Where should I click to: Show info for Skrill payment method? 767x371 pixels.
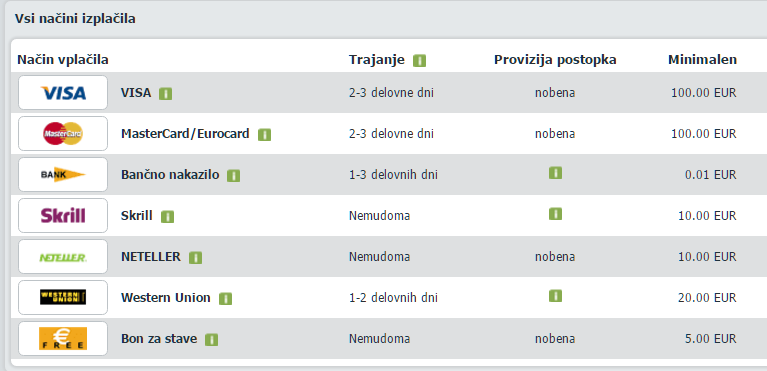(167, 216)
